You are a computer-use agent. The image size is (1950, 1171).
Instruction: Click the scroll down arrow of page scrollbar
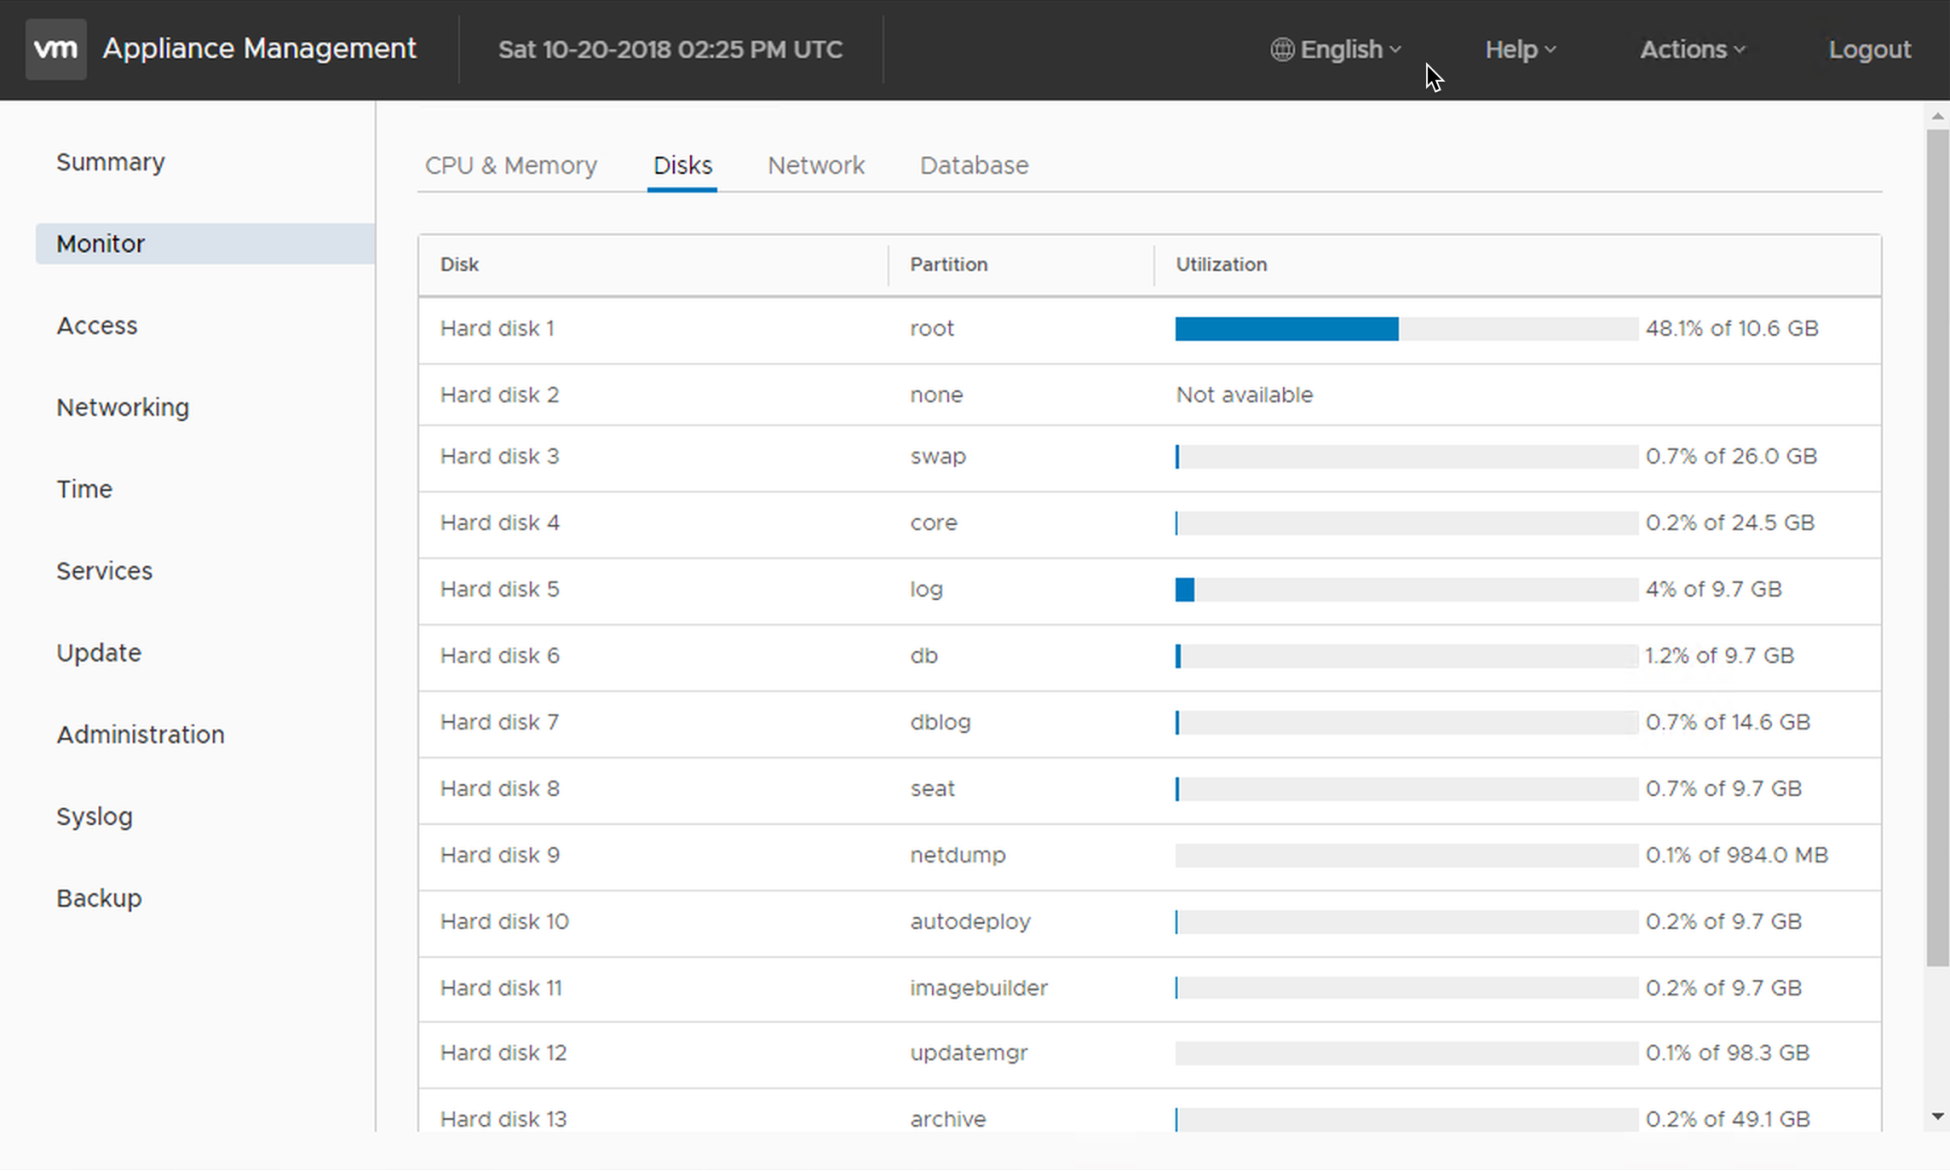1938,1116
